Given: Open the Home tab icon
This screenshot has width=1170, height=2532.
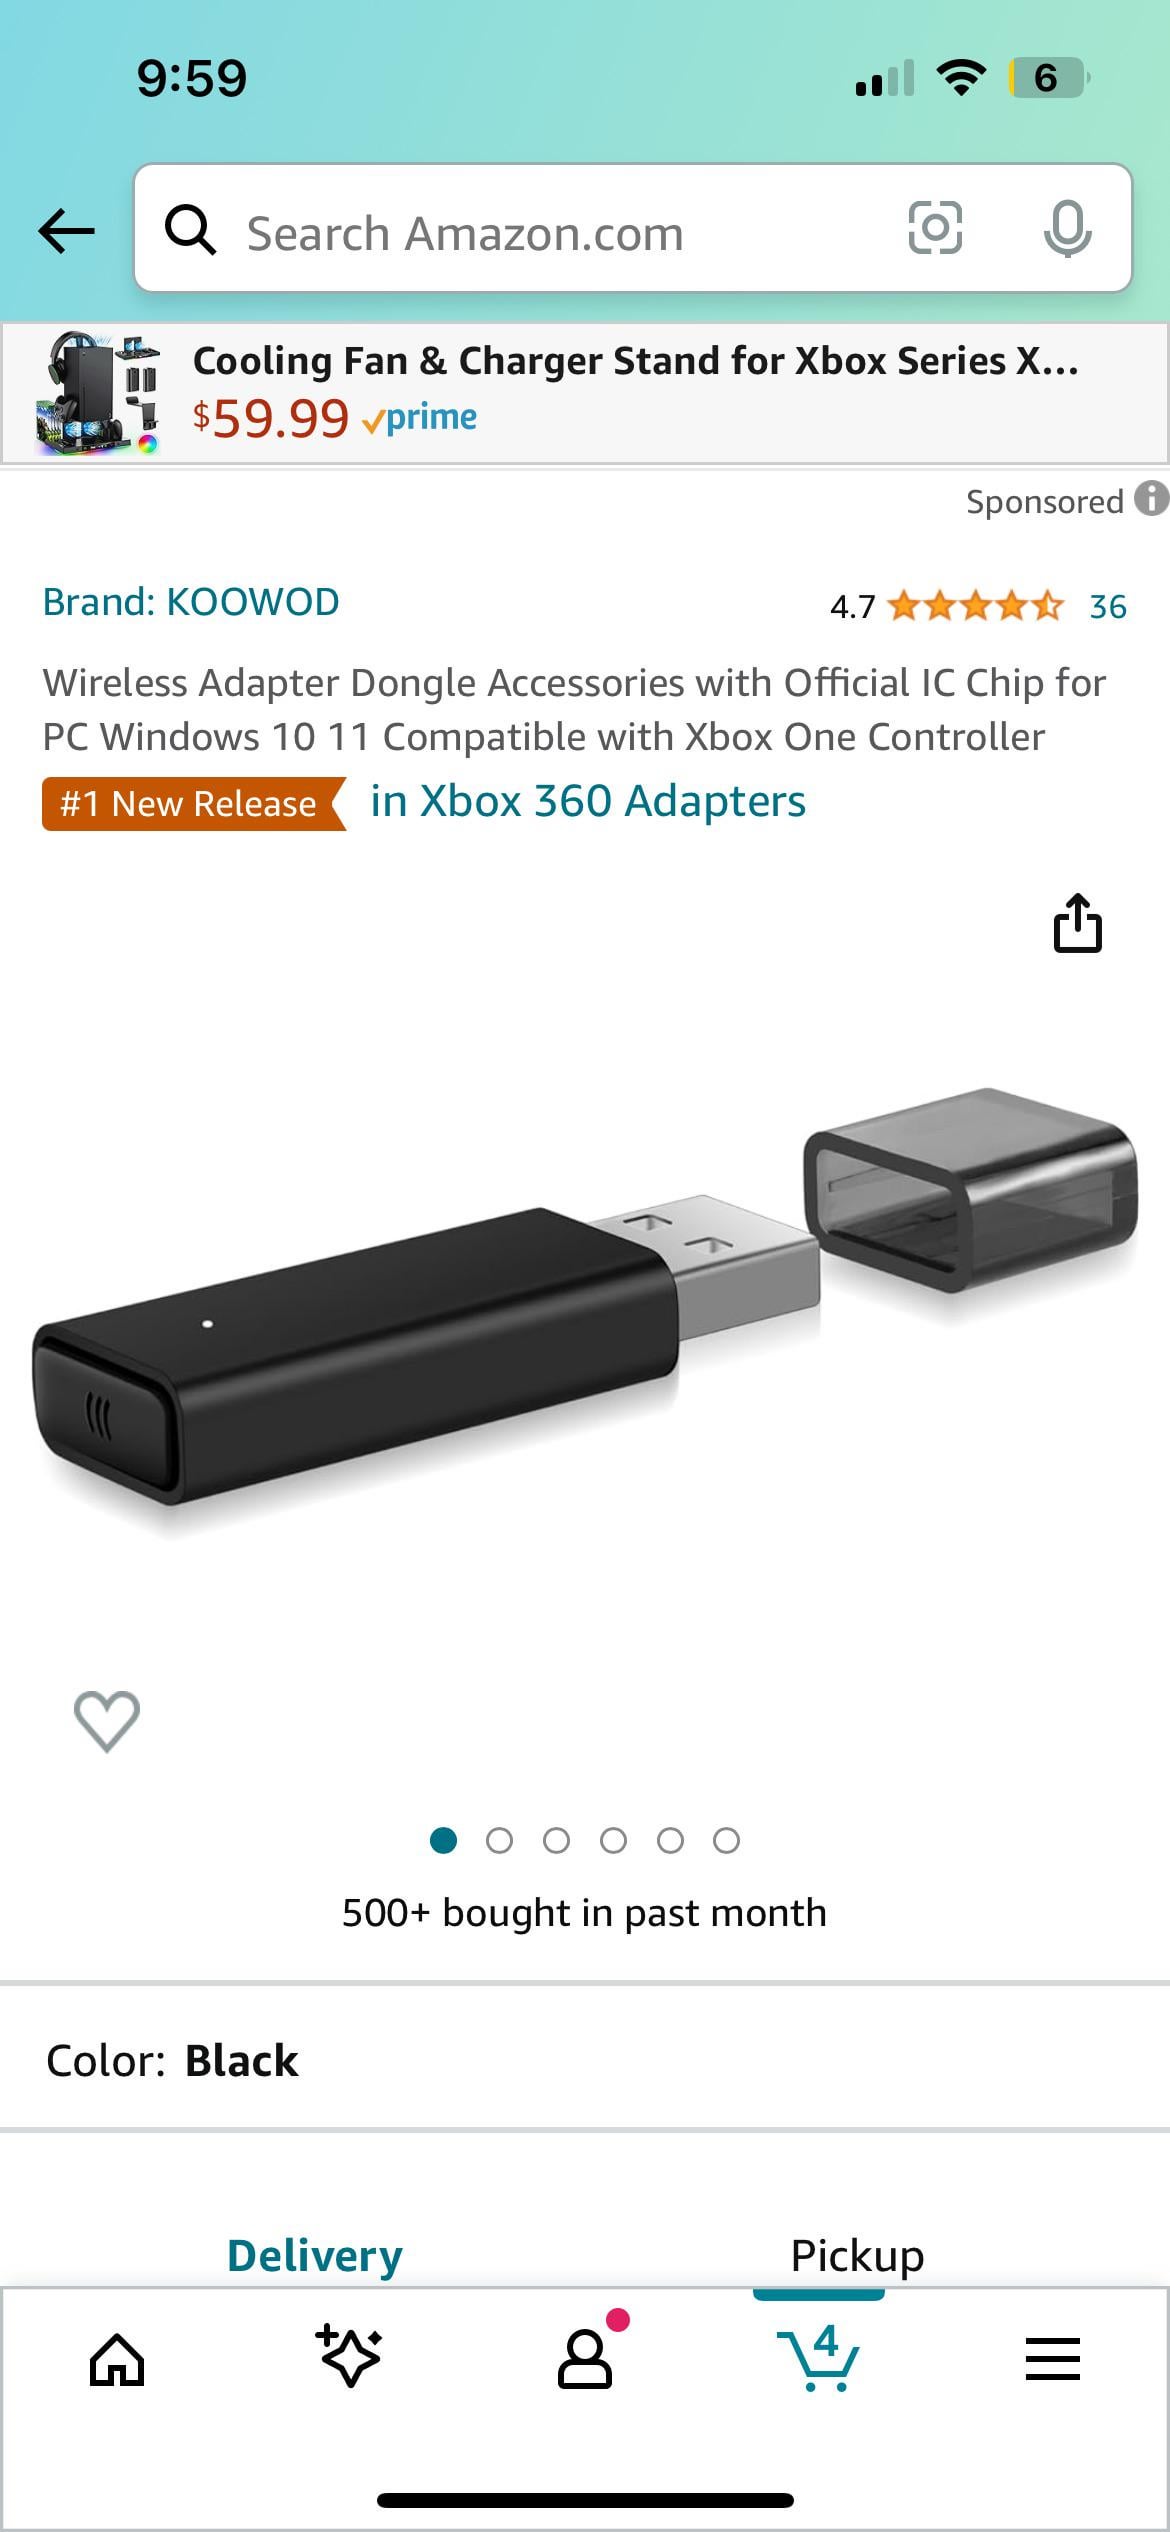Looking at the screenshot, I should (117, 2360).
